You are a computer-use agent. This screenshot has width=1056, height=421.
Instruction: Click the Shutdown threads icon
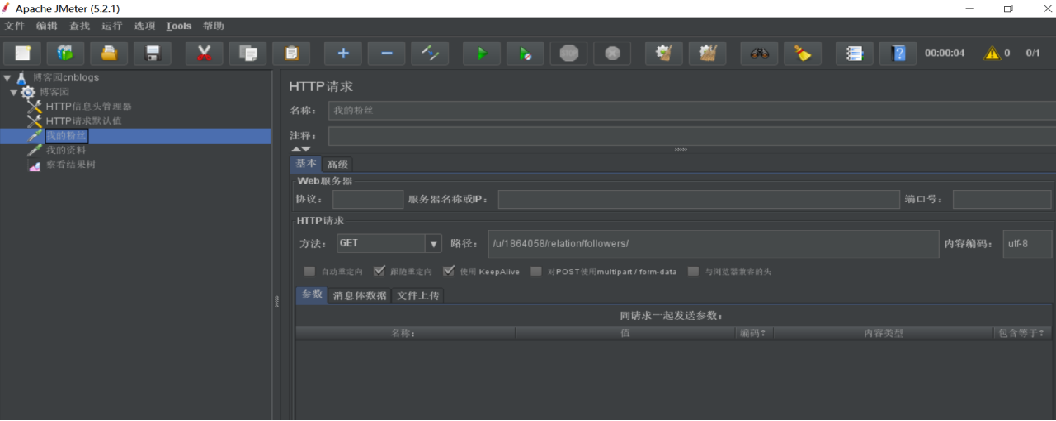(x=612, y=53)
